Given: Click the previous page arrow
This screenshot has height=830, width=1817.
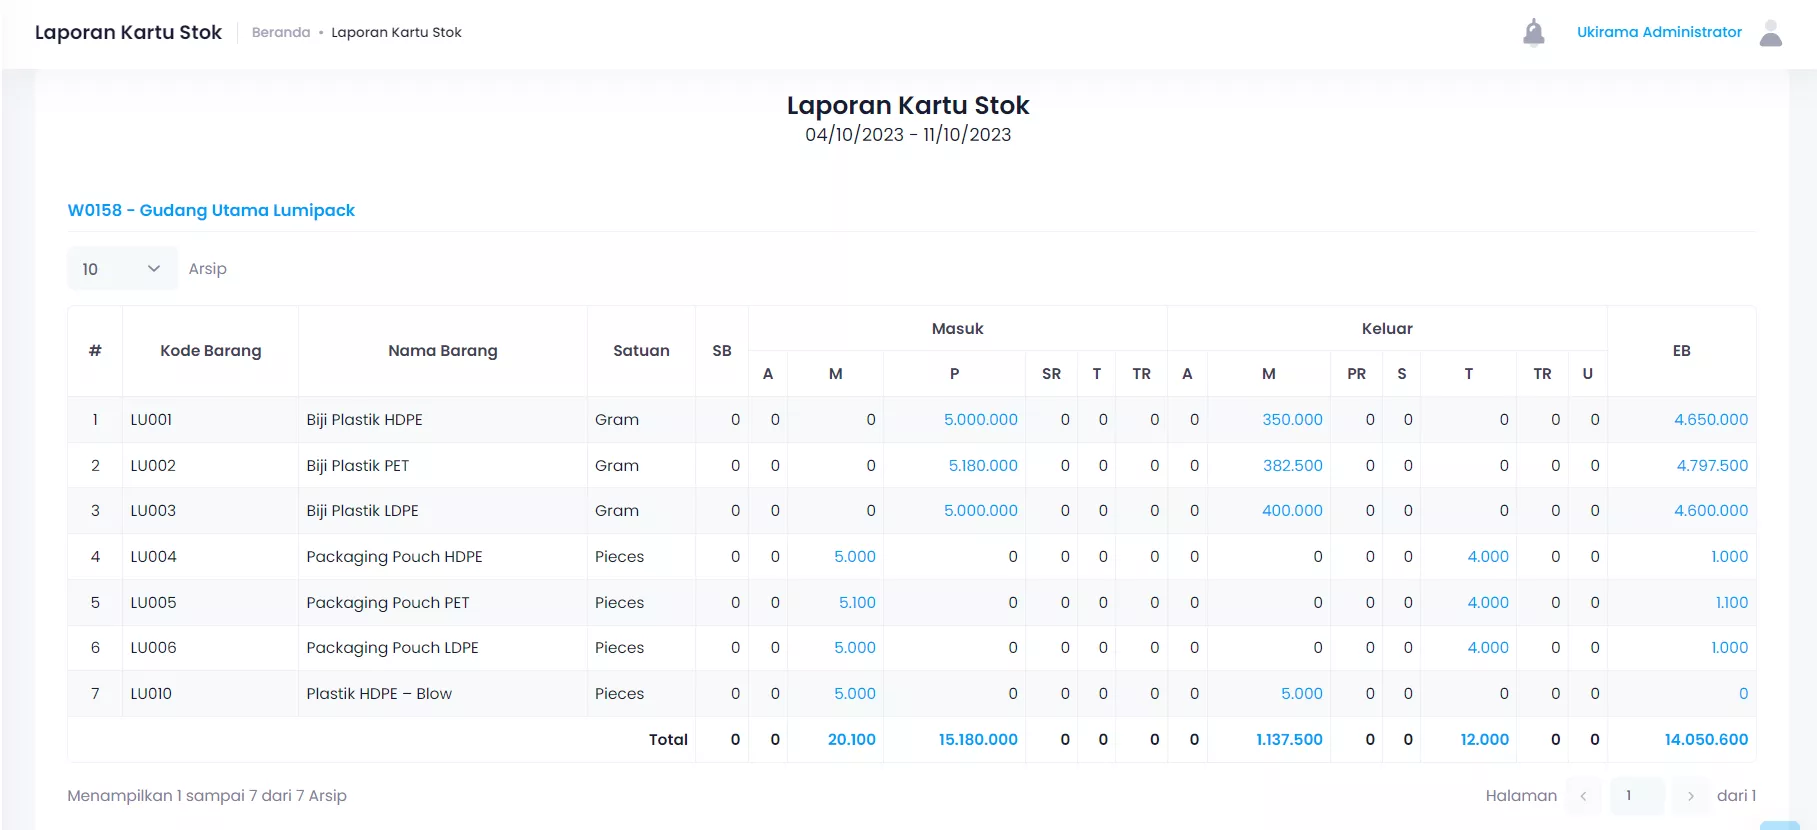Looking at the screenshot, I should pos(1583,796).
